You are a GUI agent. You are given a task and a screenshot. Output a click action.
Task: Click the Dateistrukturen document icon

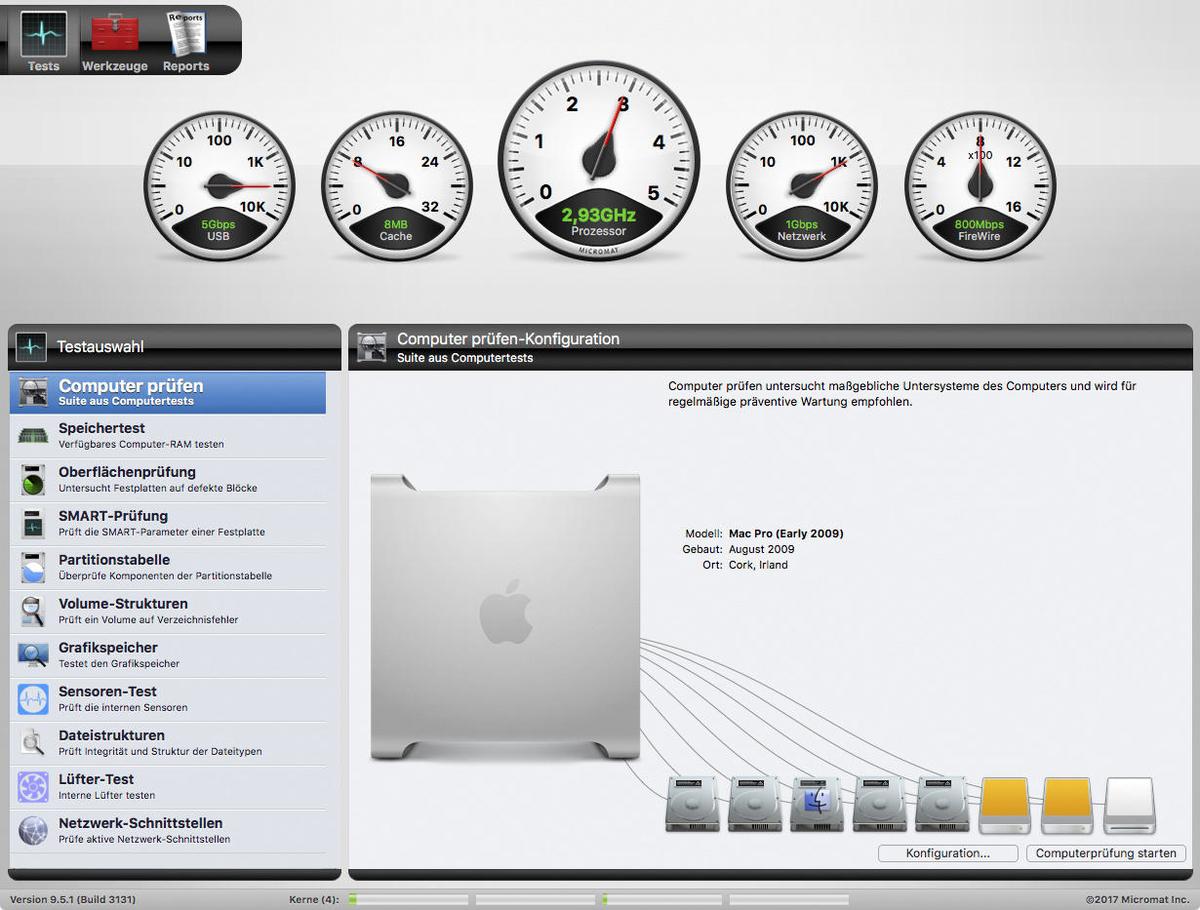[33, 743]
